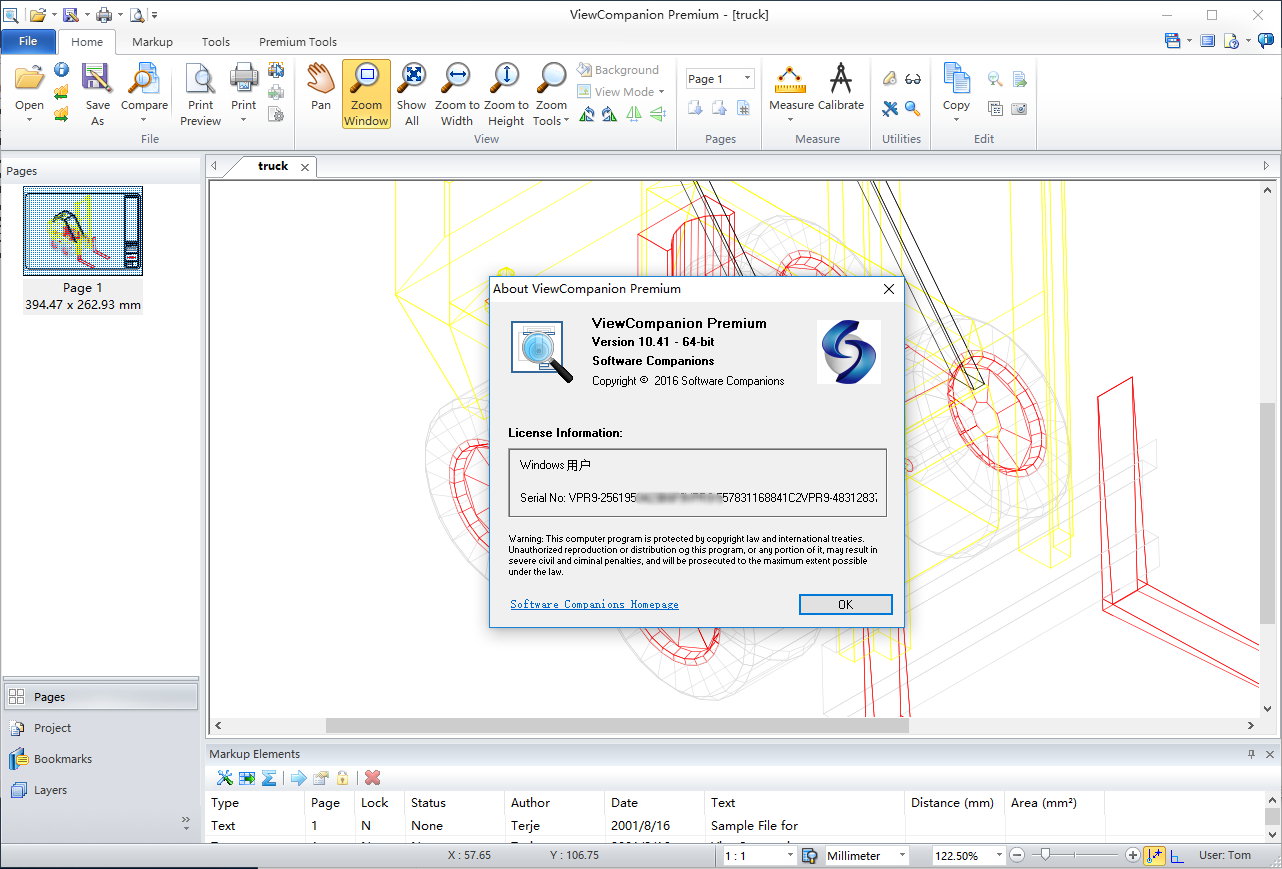Click OK in the About dialog
Image resolution: width=1282 pixels, height=869 pixels.
[x=845, y=604]
